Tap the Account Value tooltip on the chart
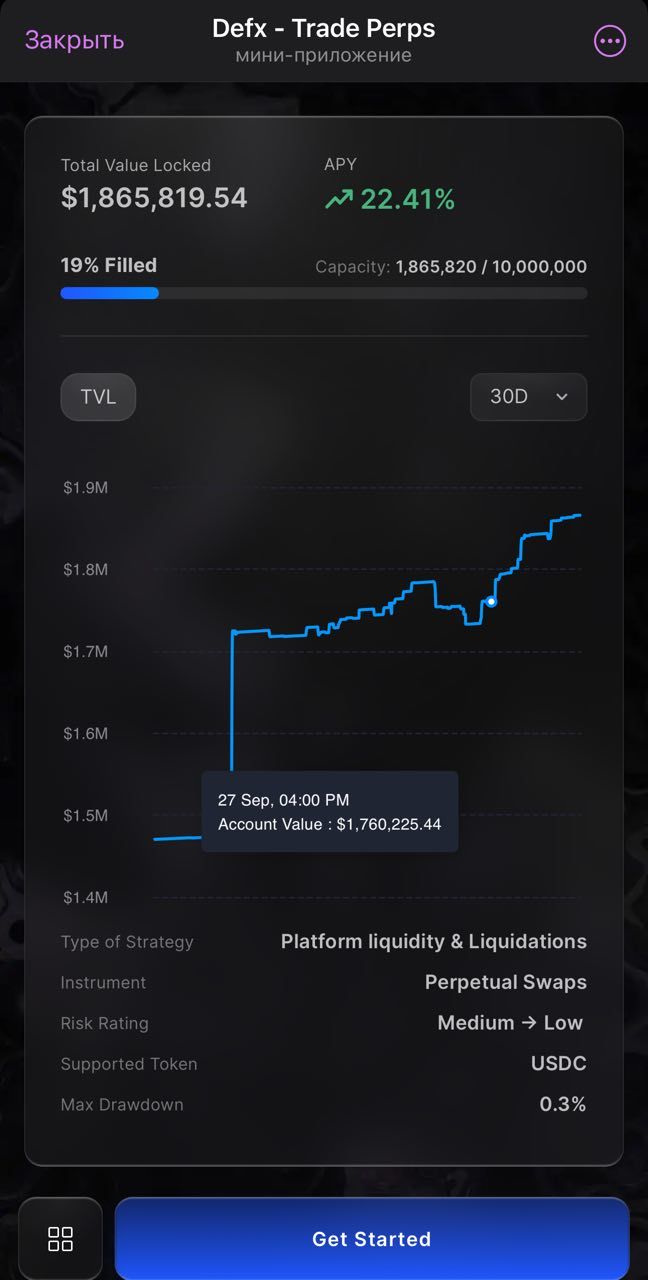 tap(330, 812)
